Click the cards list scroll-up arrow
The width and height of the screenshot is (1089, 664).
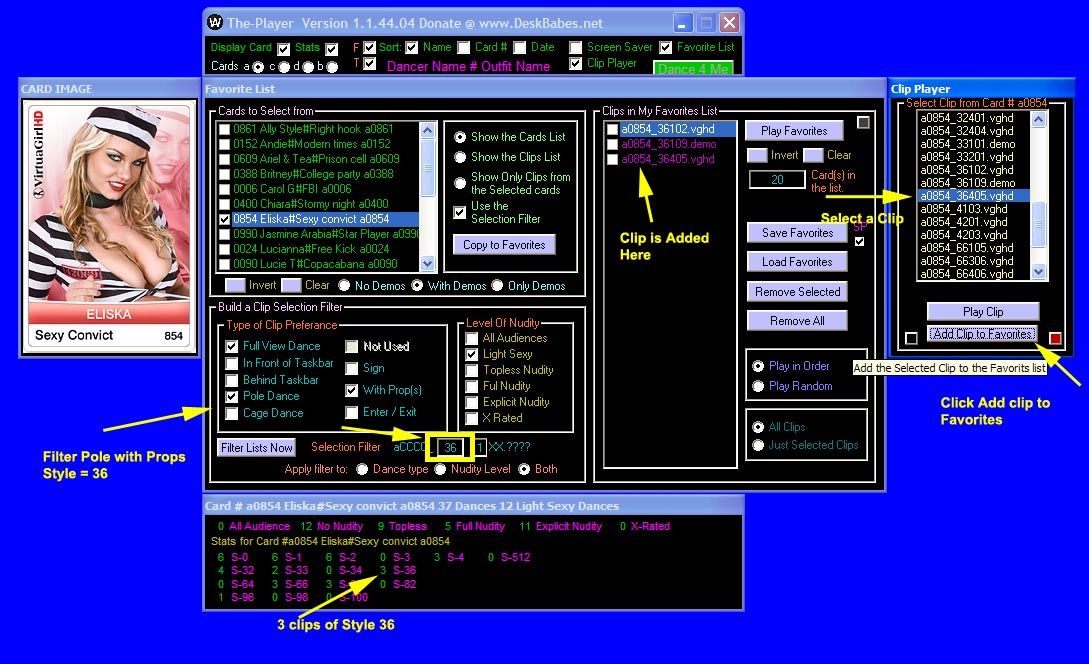pos(427,130)
